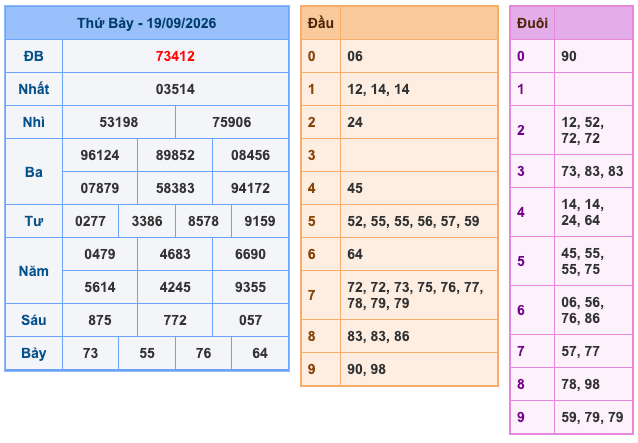Screen dimensions: 638x443
Task: Select fifth prize number 5614
Action: (x=100, y=287)
